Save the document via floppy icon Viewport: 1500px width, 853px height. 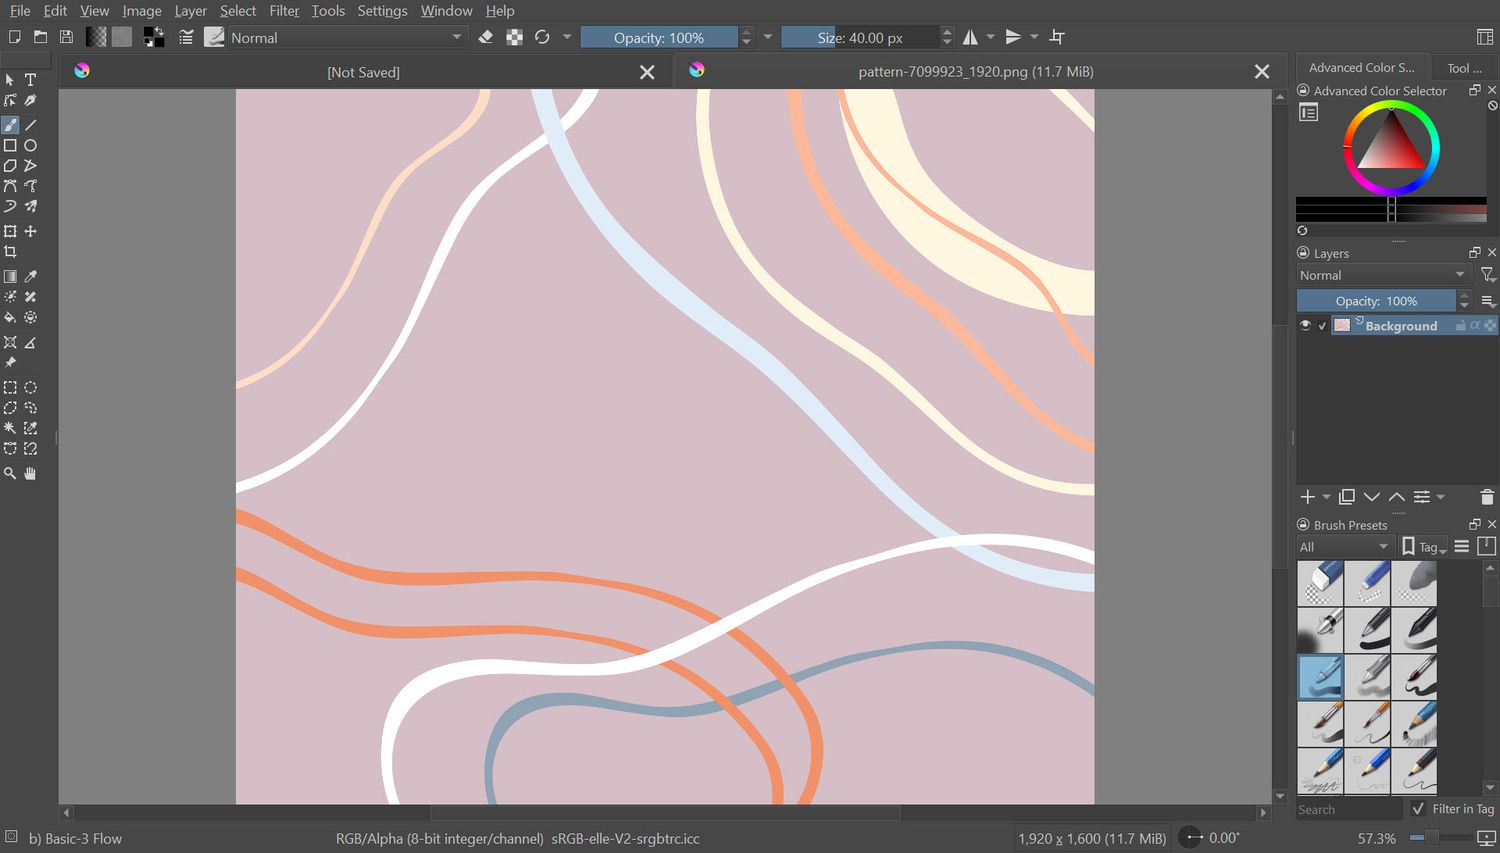pos(66,37)
